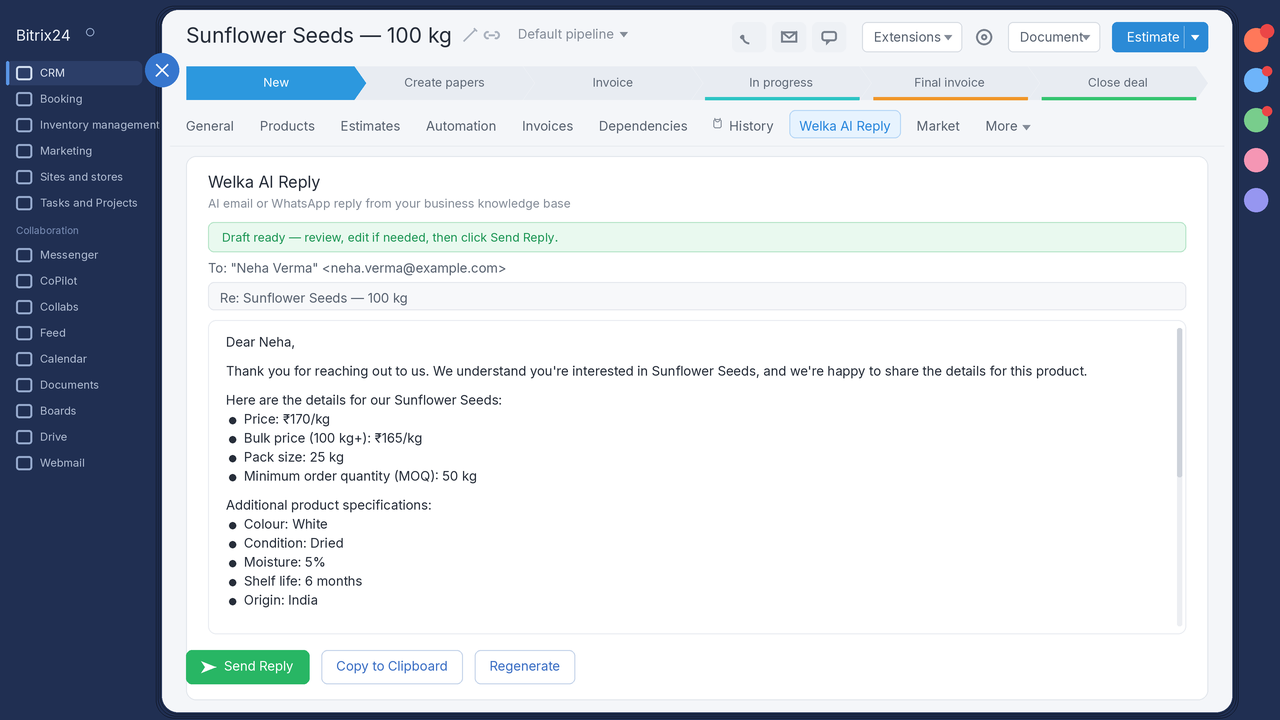
Task: Click the small circle next to Bitrix24 logo
Action: (90, 32)
